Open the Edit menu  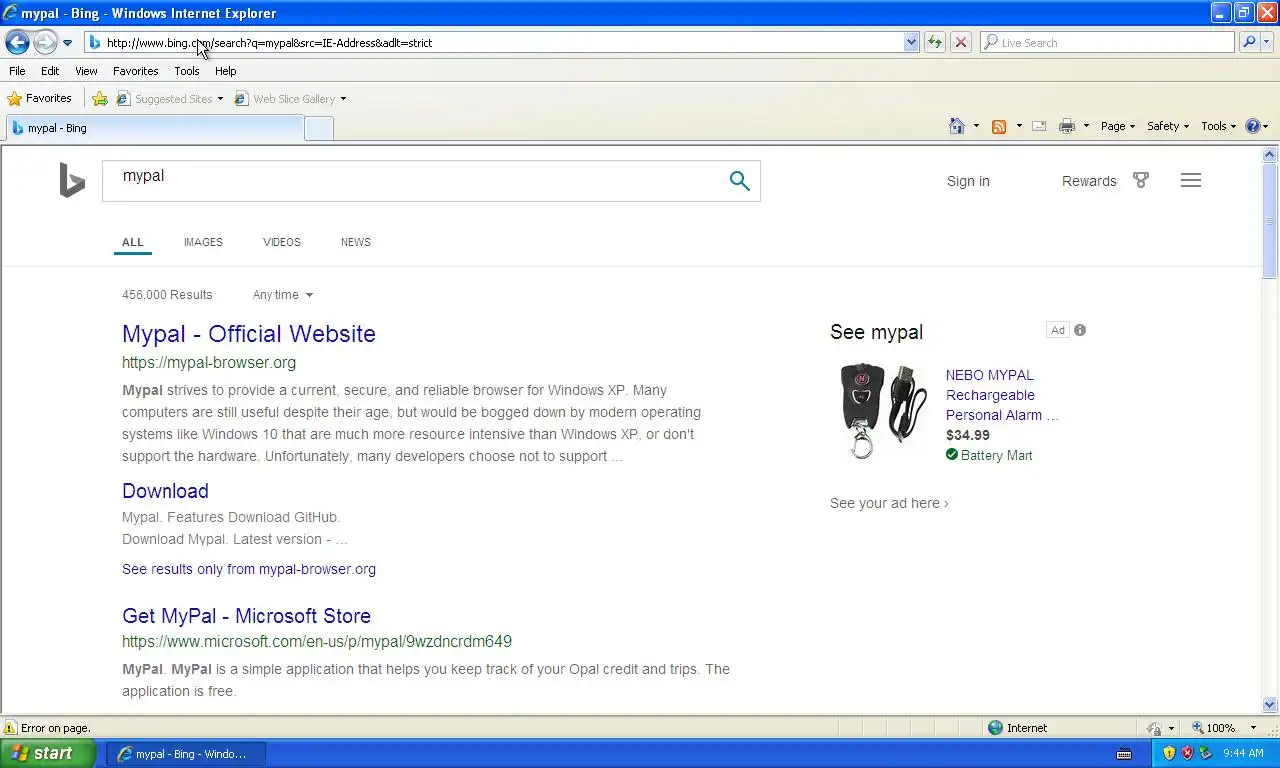50,71
